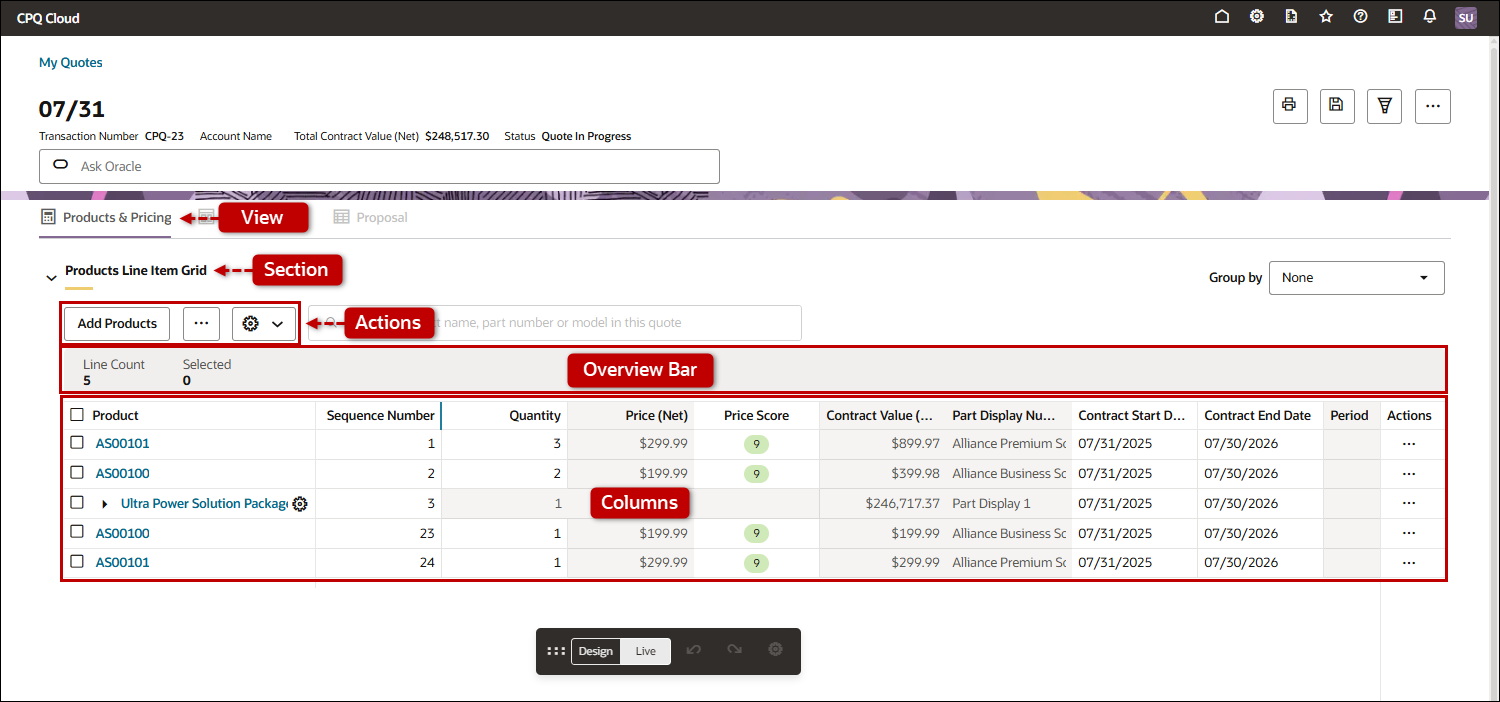Click the configuration gear beside Ultra Power Solution Package
The height and width of the screenshot is (702, 1500).
(299, 504)
